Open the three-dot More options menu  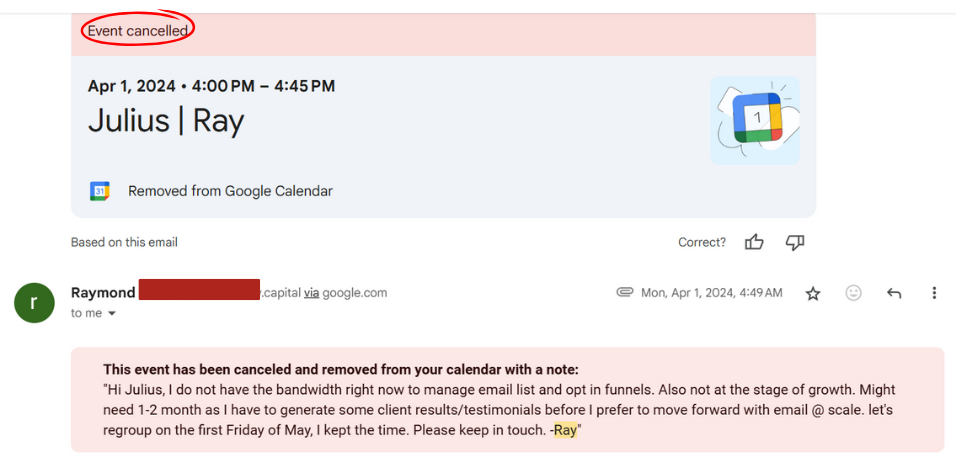pyautogui.click(x=934, y=293)
